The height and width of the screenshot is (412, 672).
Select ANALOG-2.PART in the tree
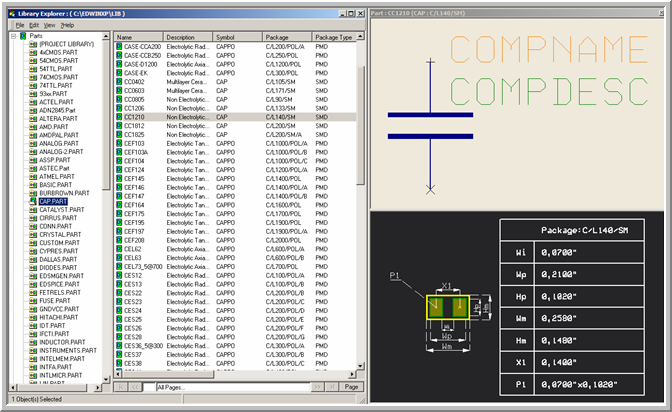click(61, 152)
